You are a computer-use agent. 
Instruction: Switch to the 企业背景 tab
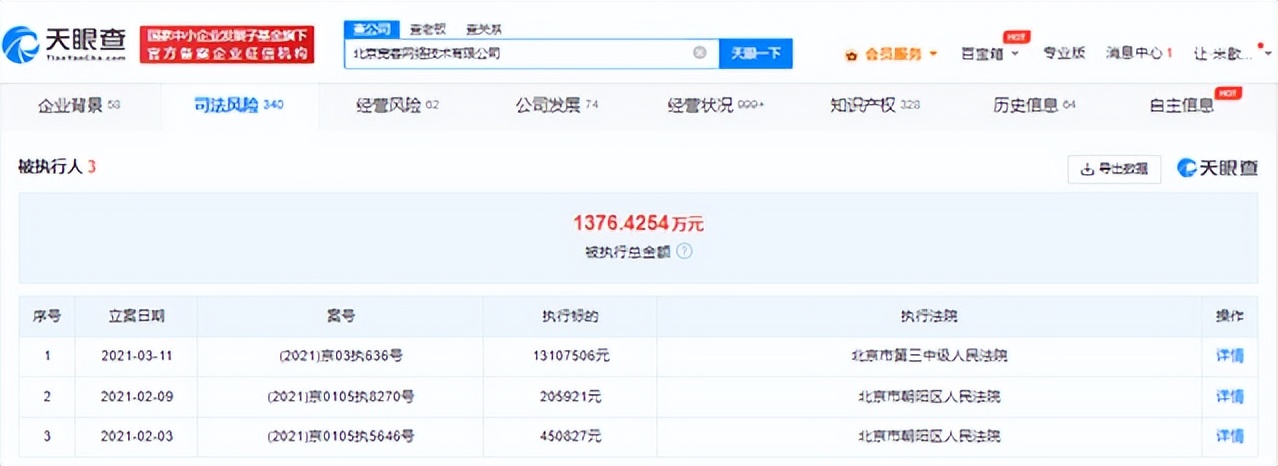pyautogui.click(x=79, y=105)
